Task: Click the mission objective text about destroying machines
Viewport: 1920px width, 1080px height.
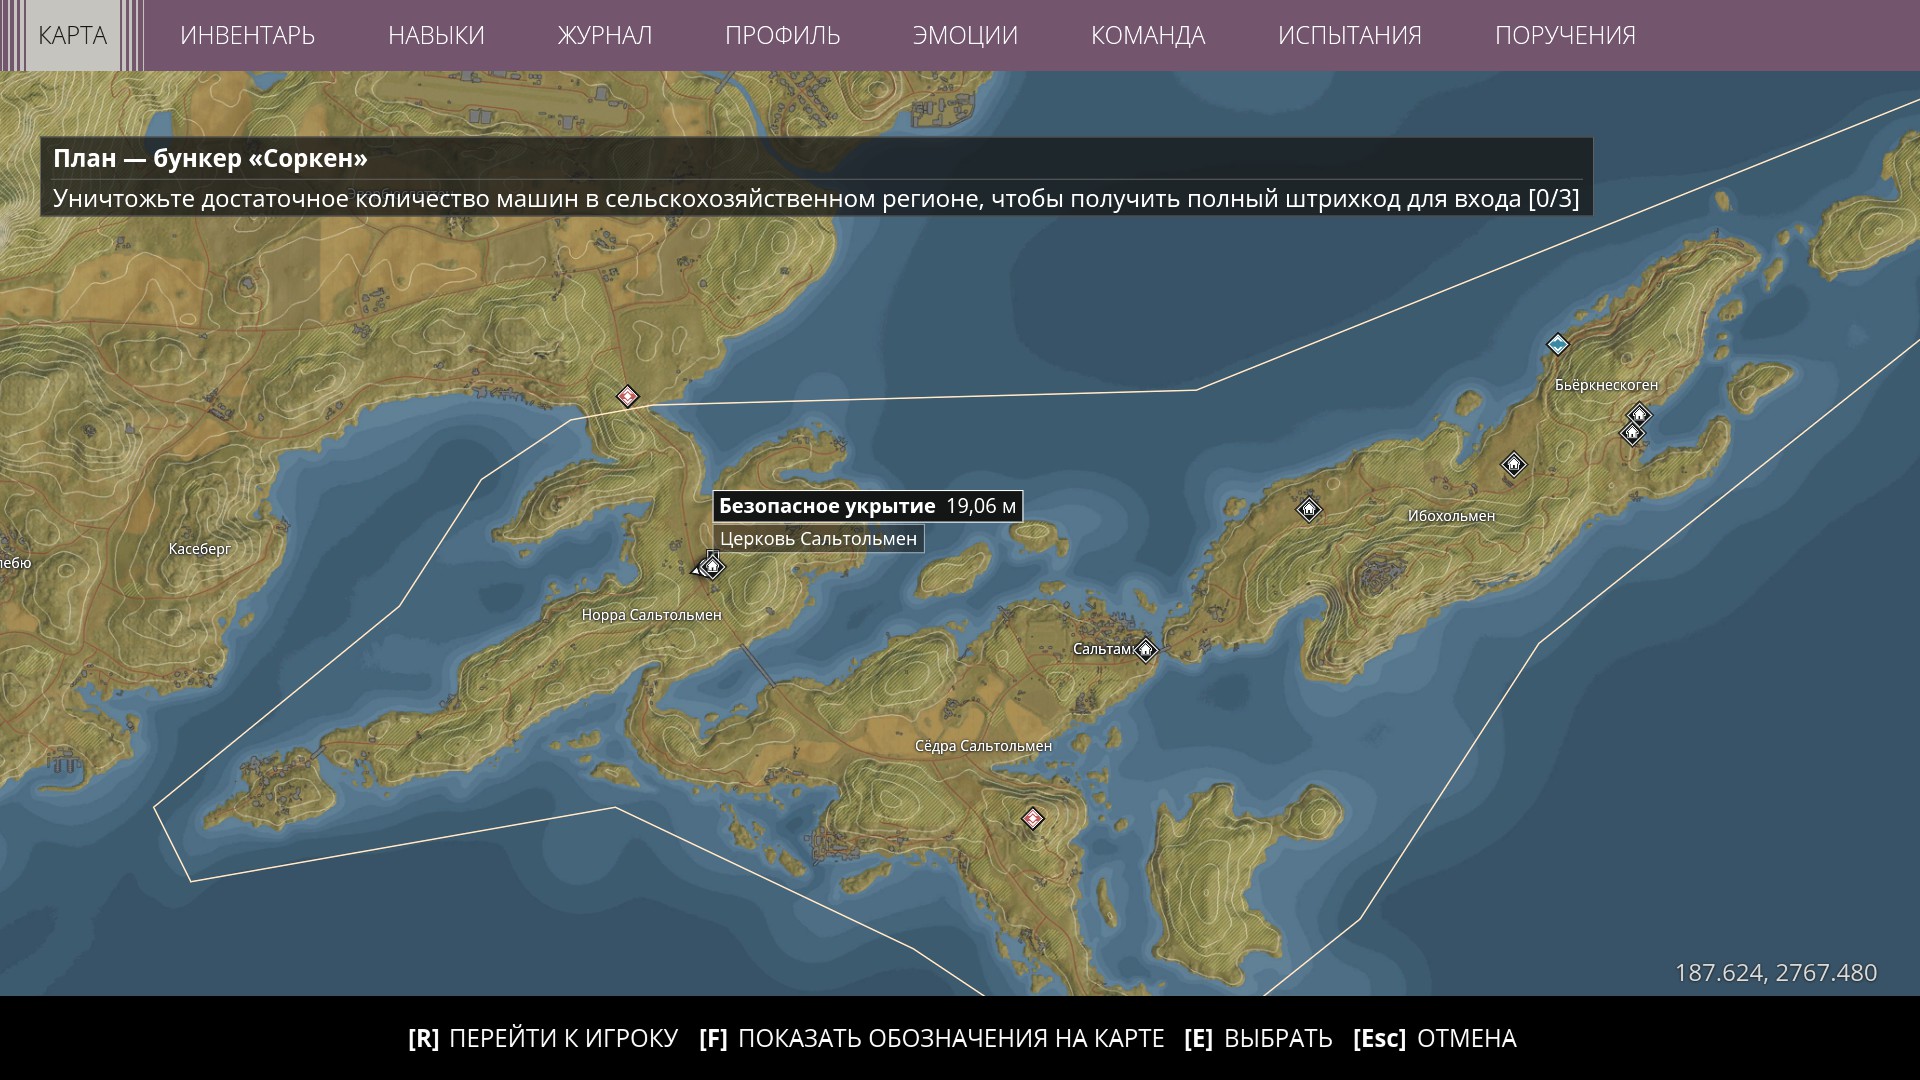Action: pyautogui.click(x=816, y=199)
